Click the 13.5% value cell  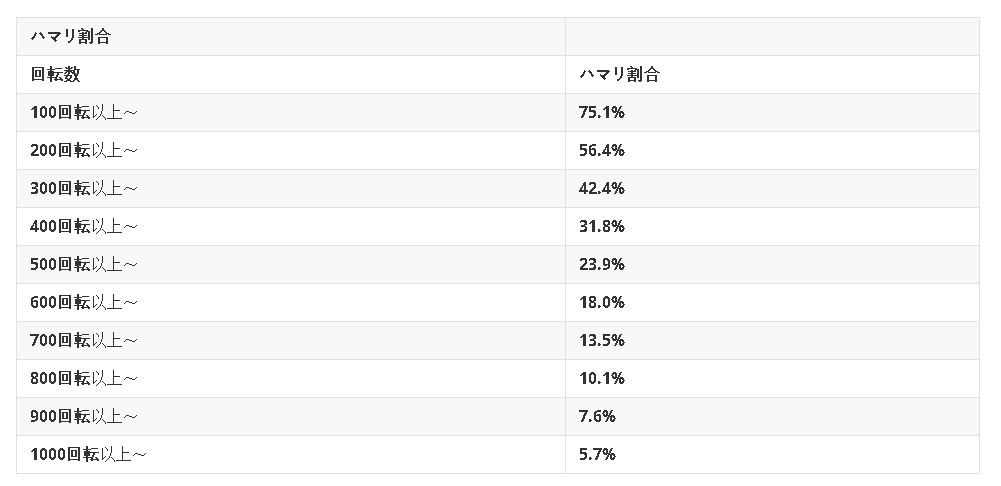point(601,341)
